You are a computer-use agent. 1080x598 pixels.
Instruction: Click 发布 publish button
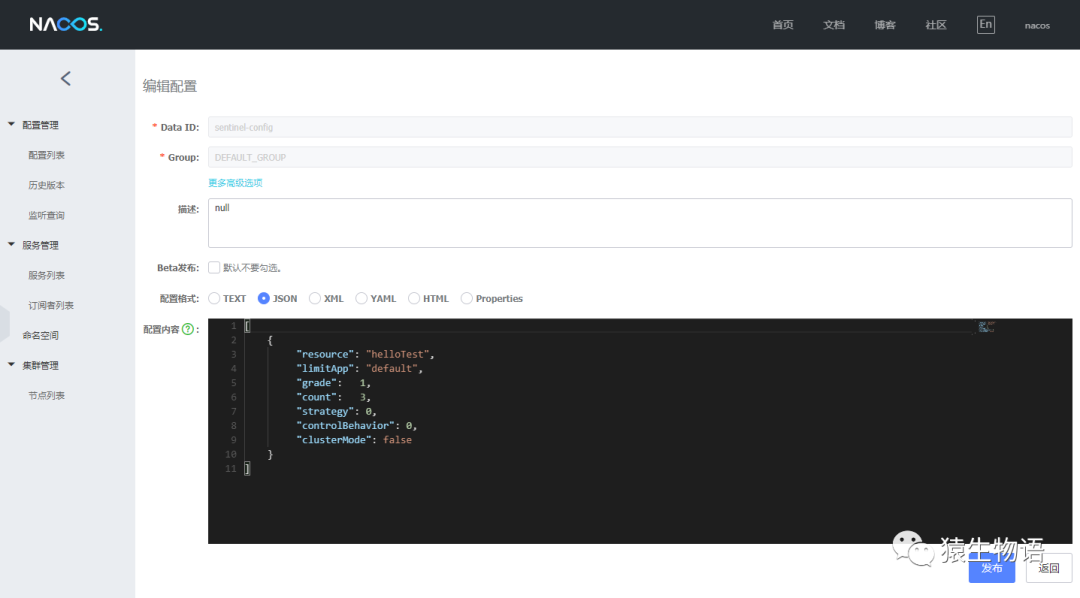tap(992, 568)
